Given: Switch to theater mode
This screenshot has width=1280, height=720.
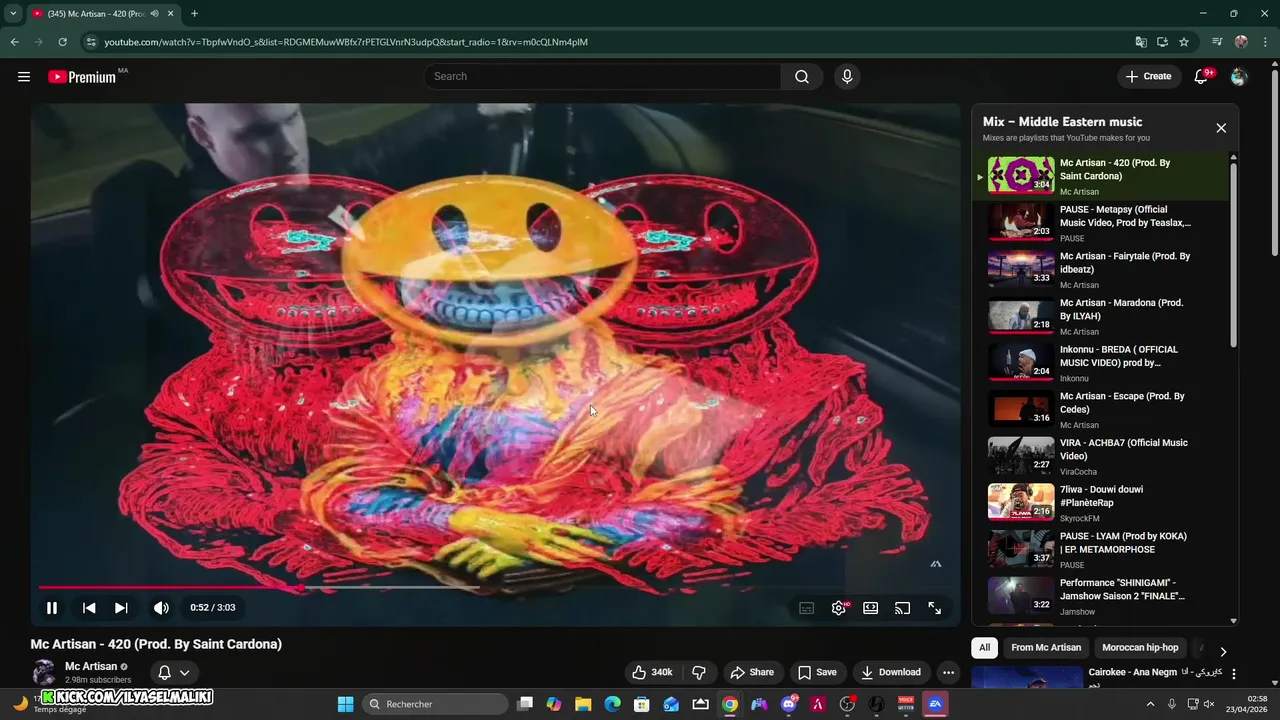Looking at the screenshot, I should point(871,608).
